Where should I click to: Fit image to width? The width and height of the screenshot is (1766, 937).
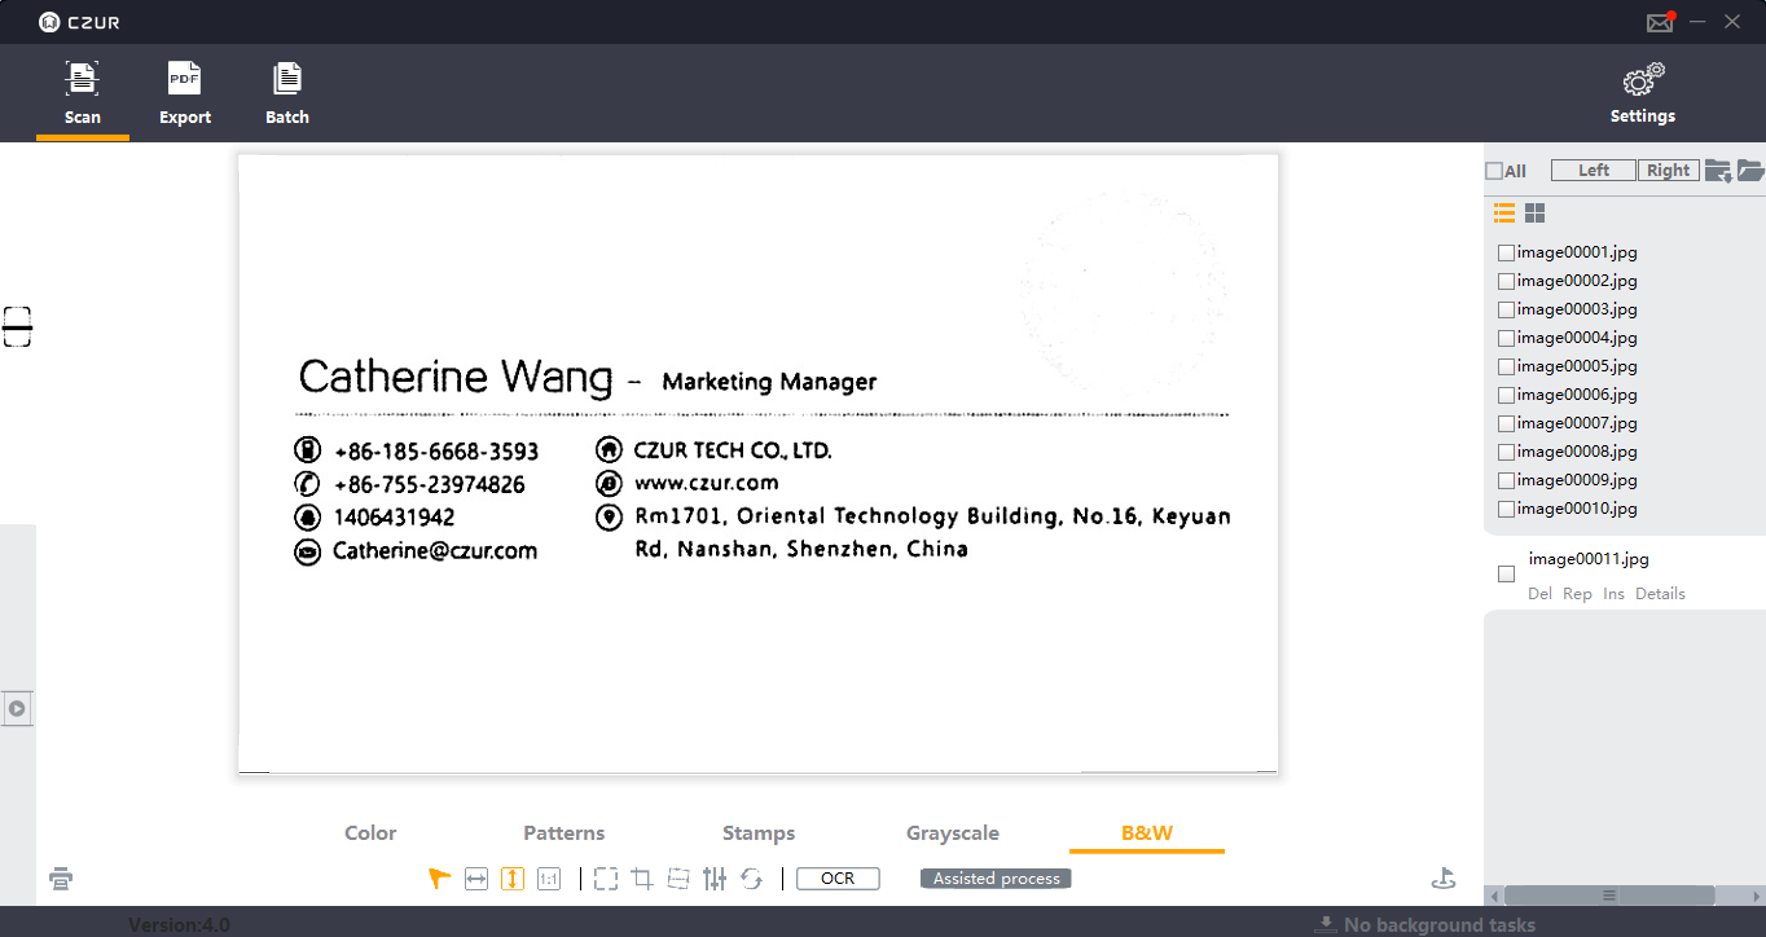[476, 879]
